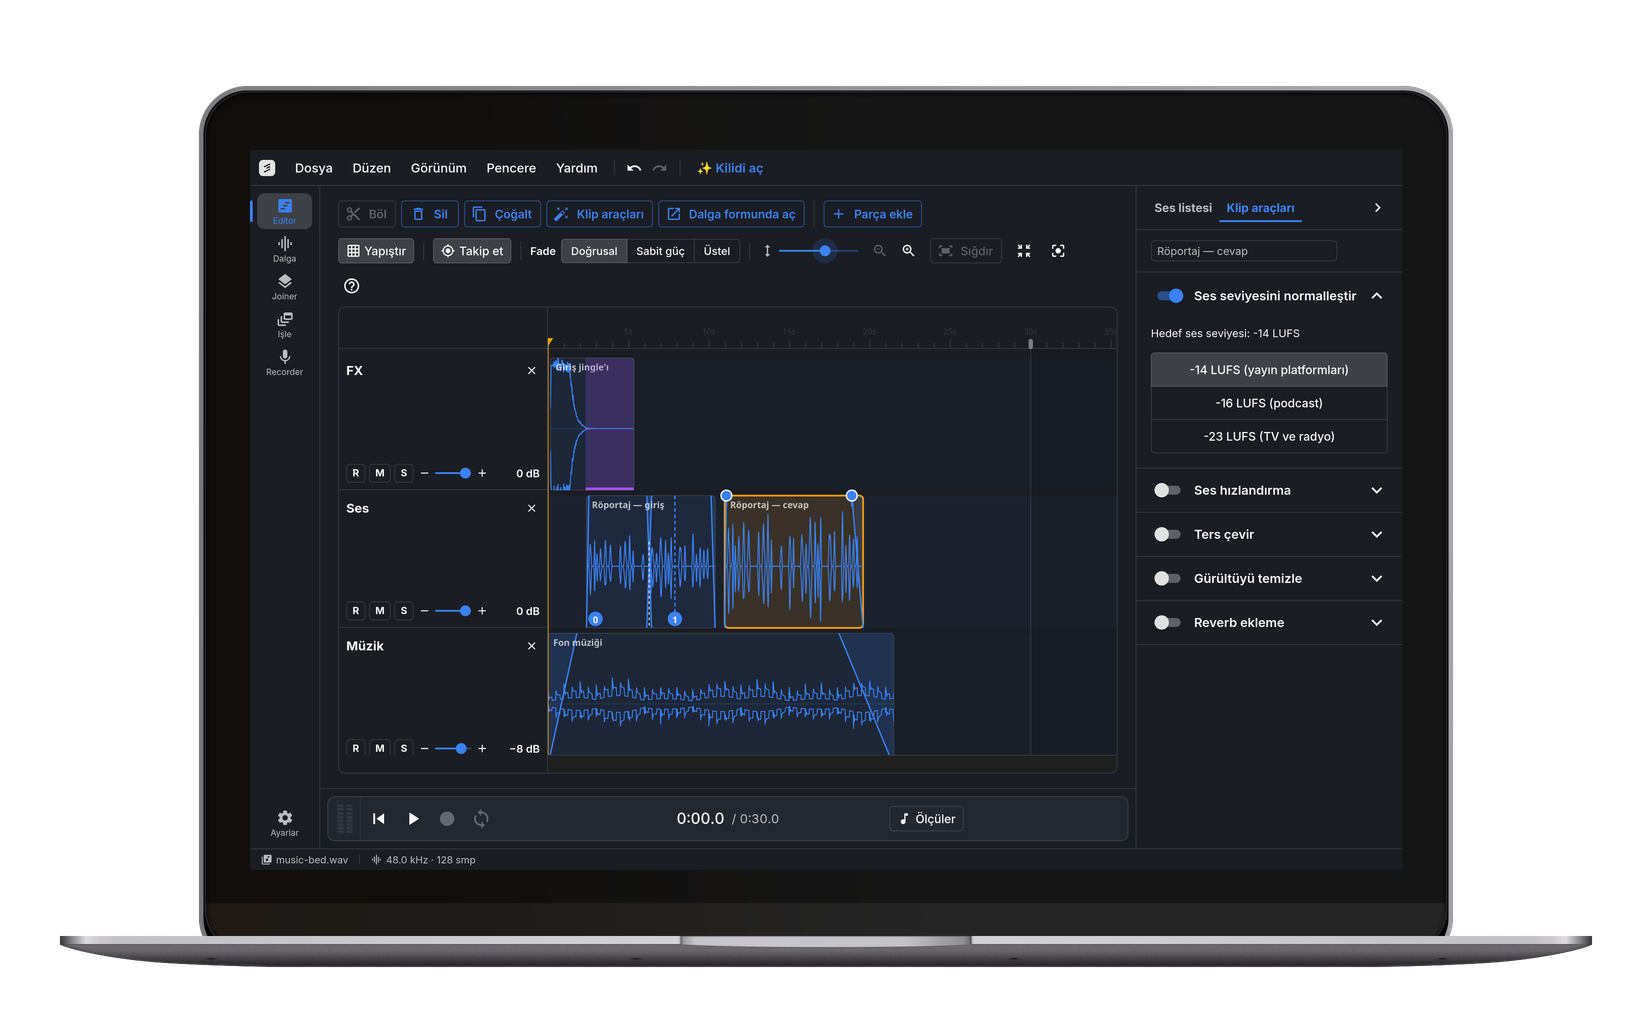Screen dimensions: 1652x1020
Task: Toggle loop playback icon
Action: [481, 819]
